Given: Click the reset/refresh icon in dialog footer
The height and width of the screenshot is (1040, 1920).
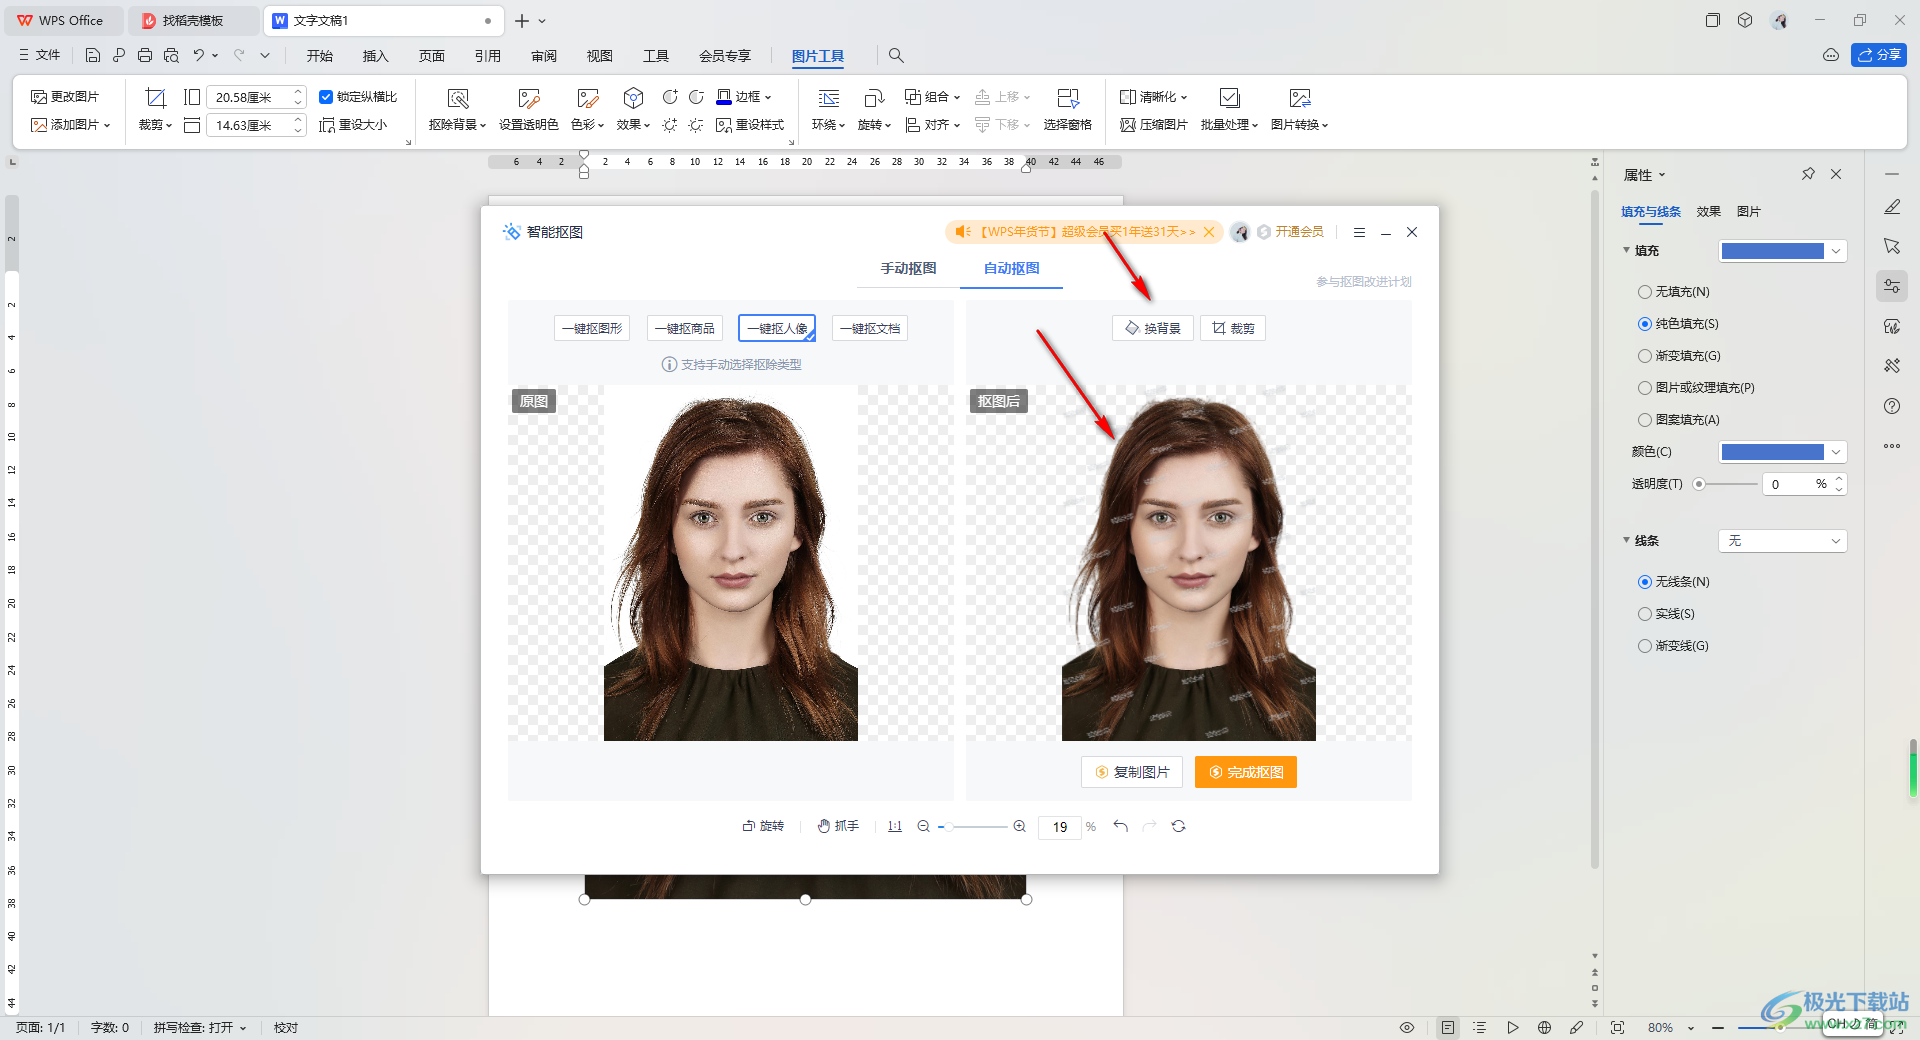Looking at the screenshot, I should (x=1179, y=826).
